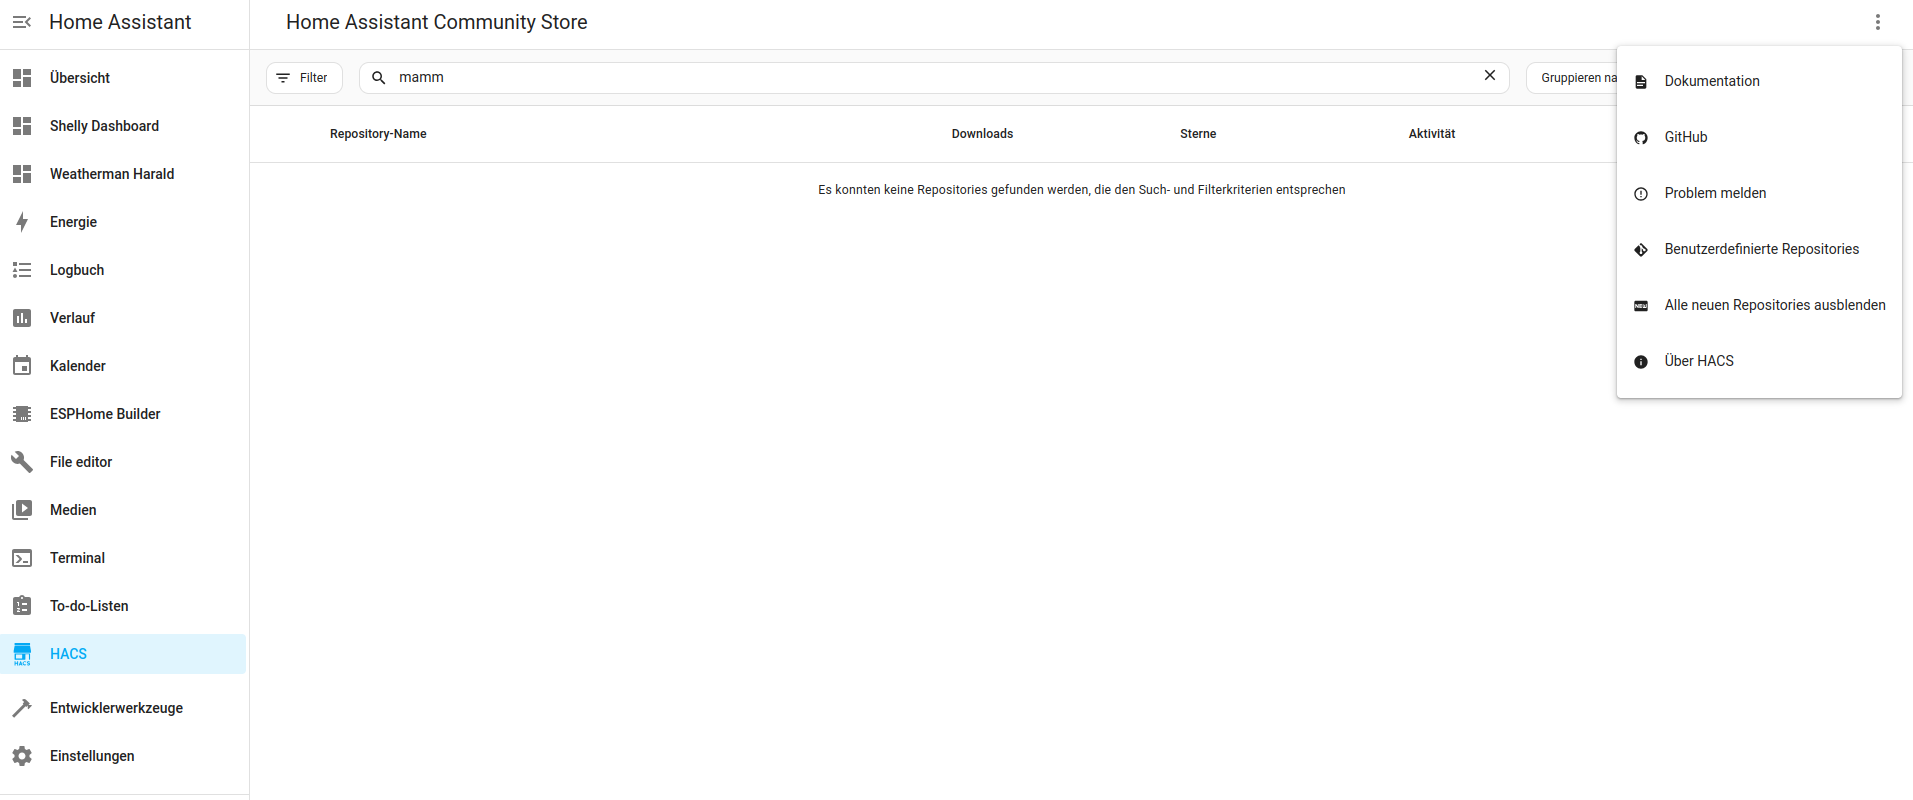Click the Logbuch list icon
The width and height of the screenshot is (1913, 800).
(22, 270)
